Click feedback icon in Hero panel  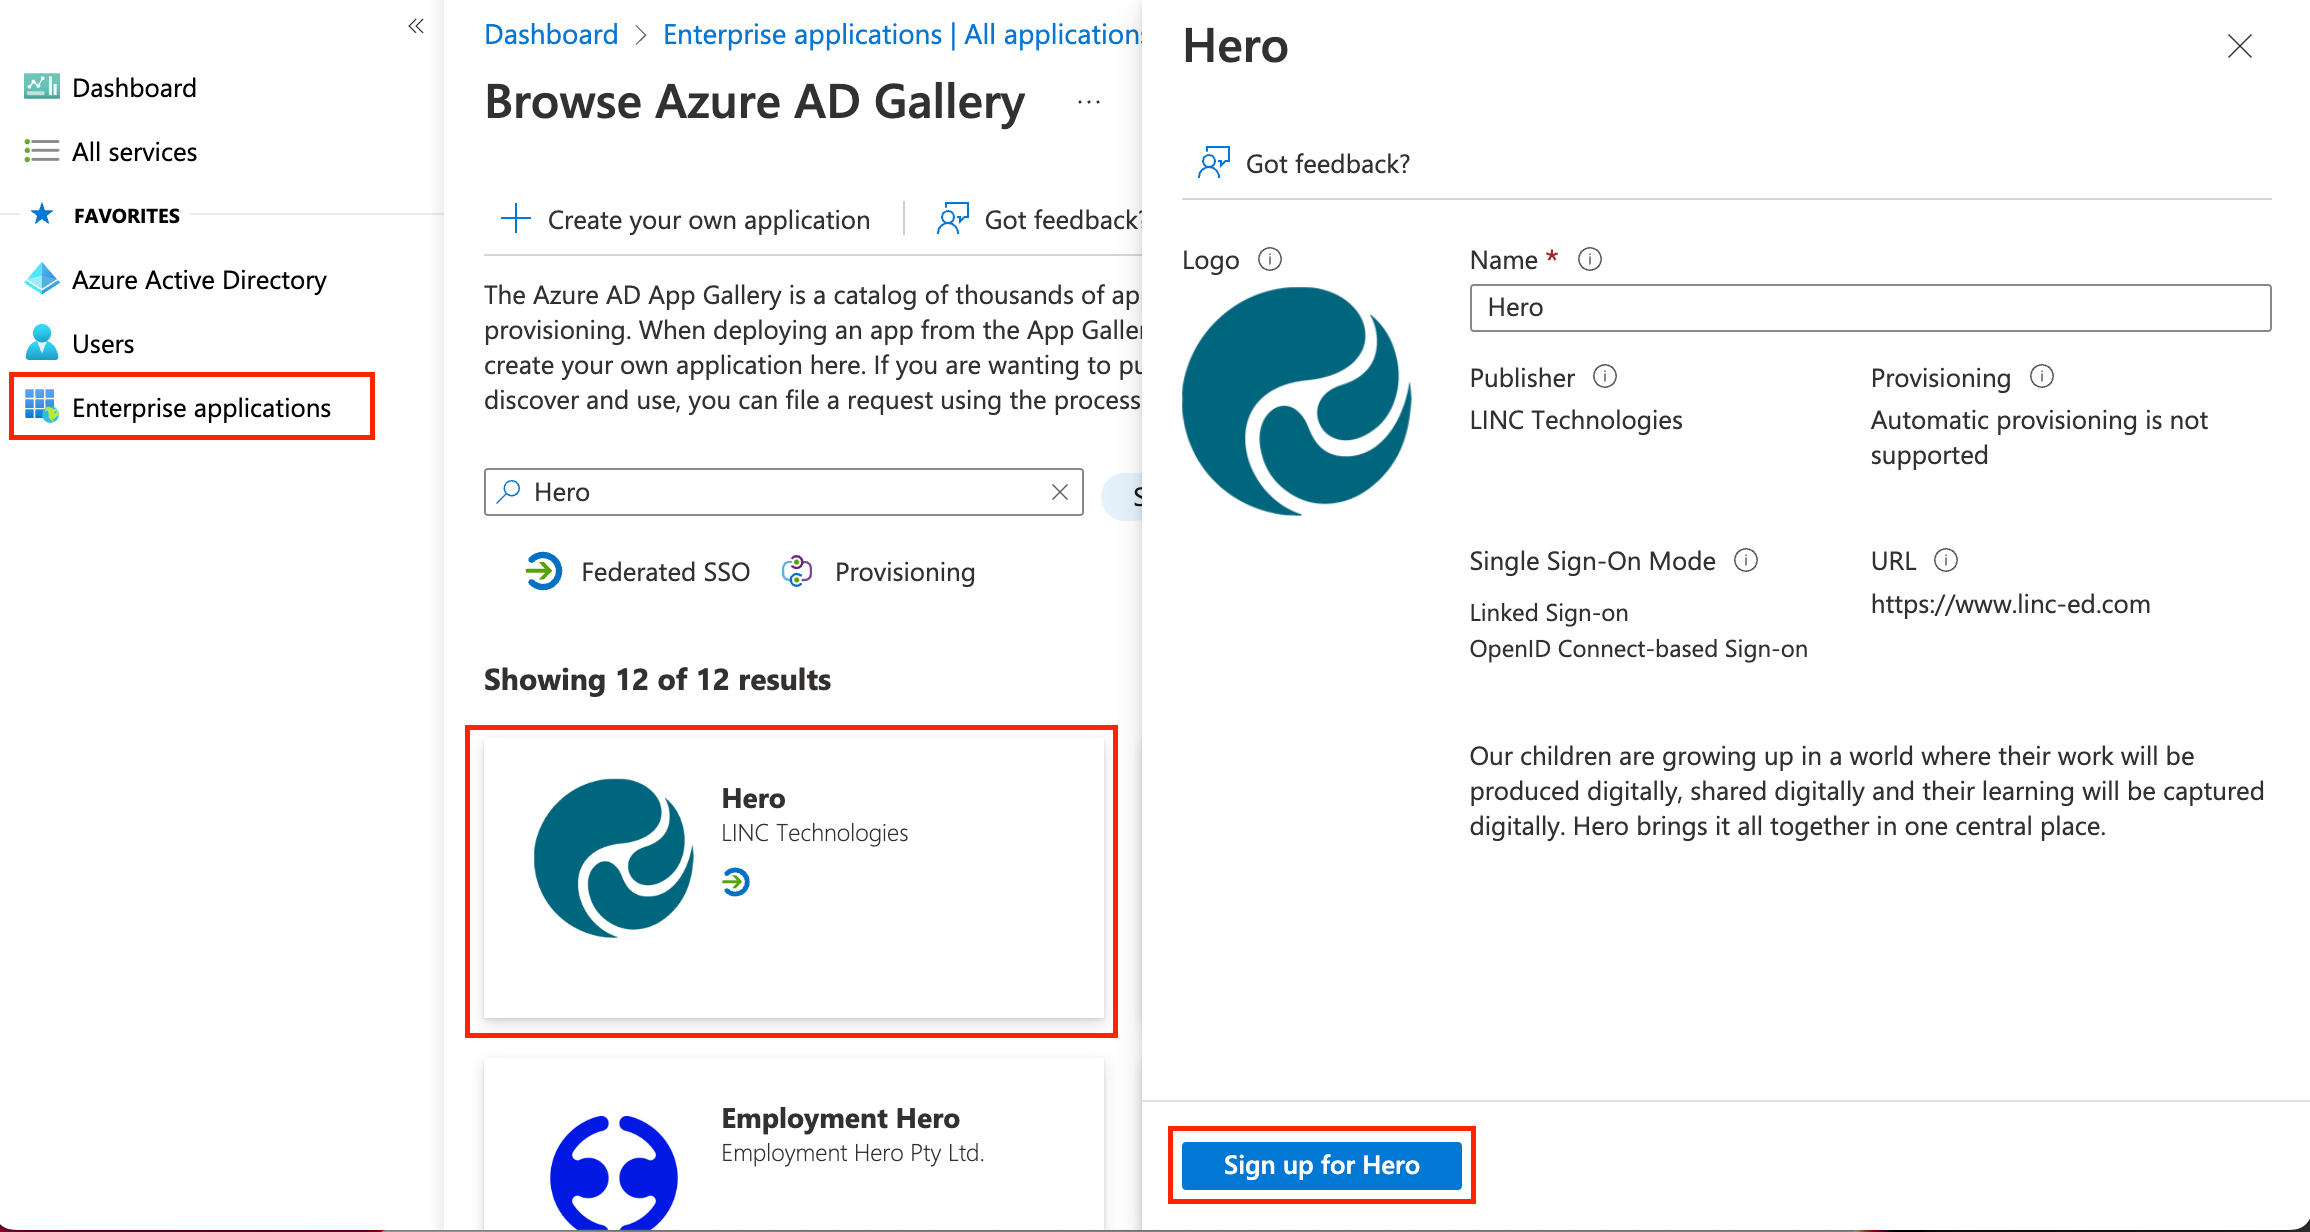pyautogui.click(x=1214, y=162)
